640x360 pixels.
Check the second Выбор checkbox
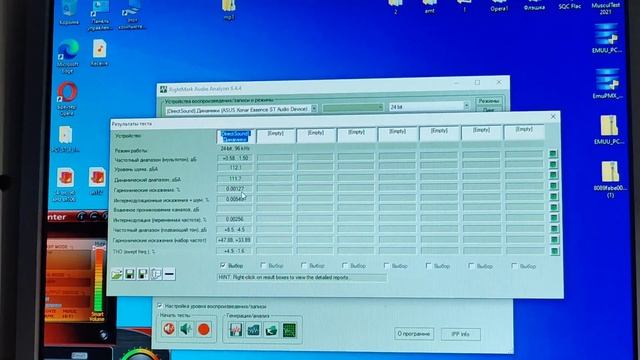coord(263,265)
